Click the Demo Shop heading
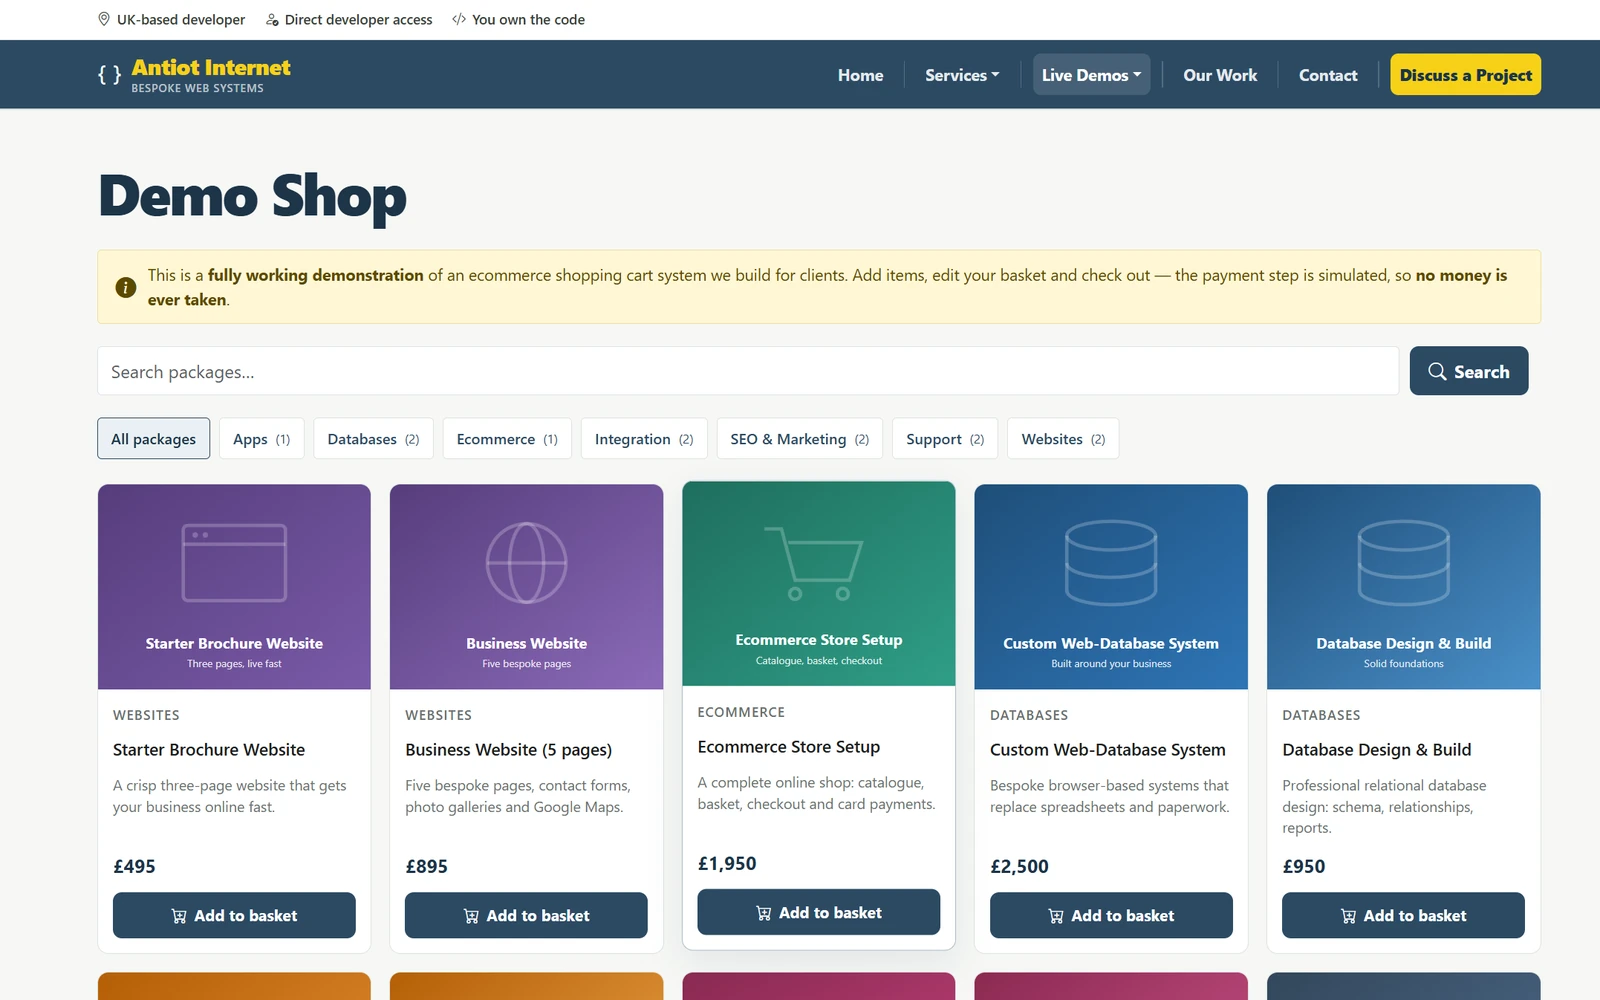Image resolution: width=1600 pixels, height=1000 pixels. click(x=253, y=196)
